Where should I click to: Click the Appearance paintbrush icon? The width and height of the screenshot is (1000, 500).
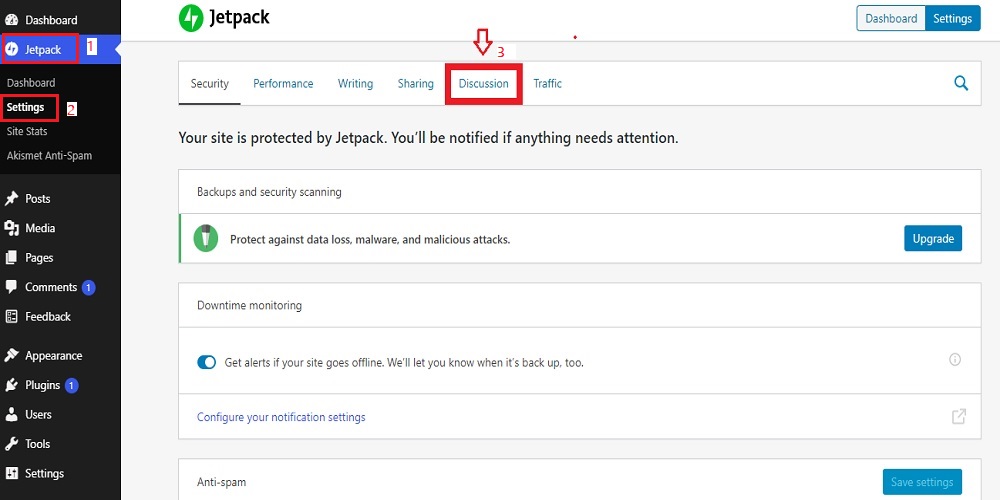12,356
